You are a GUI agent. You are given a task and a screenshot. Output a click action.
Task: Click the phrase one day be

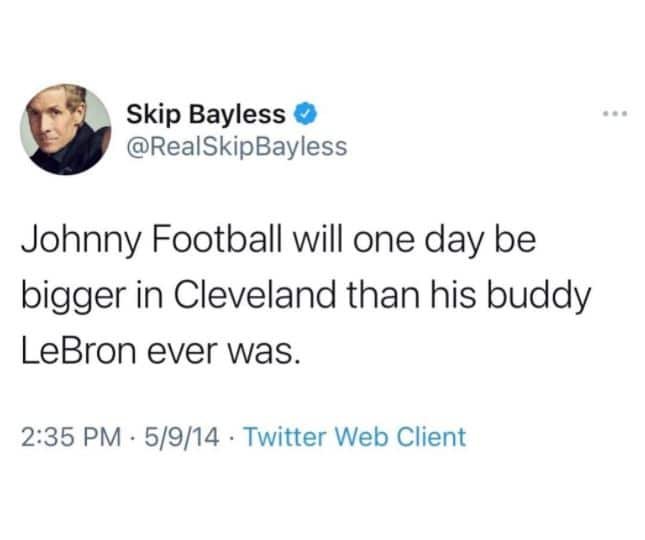click(x=445, y=241)
